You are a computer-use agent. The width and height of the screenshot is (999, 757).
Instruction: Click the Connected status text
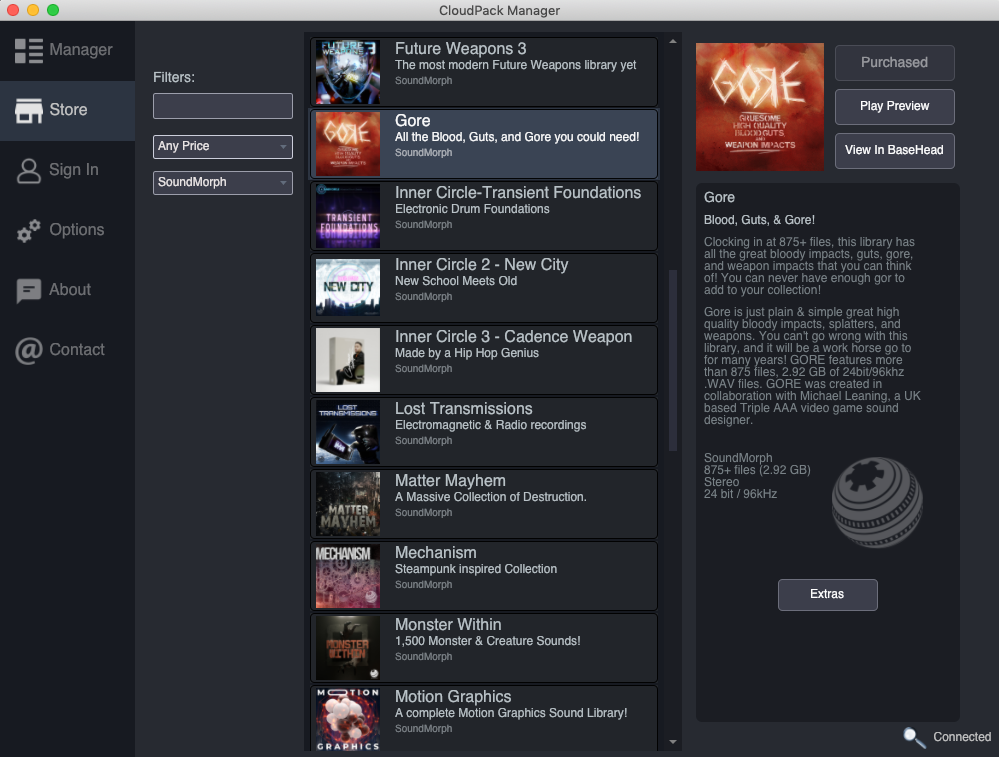pos(962,737)
